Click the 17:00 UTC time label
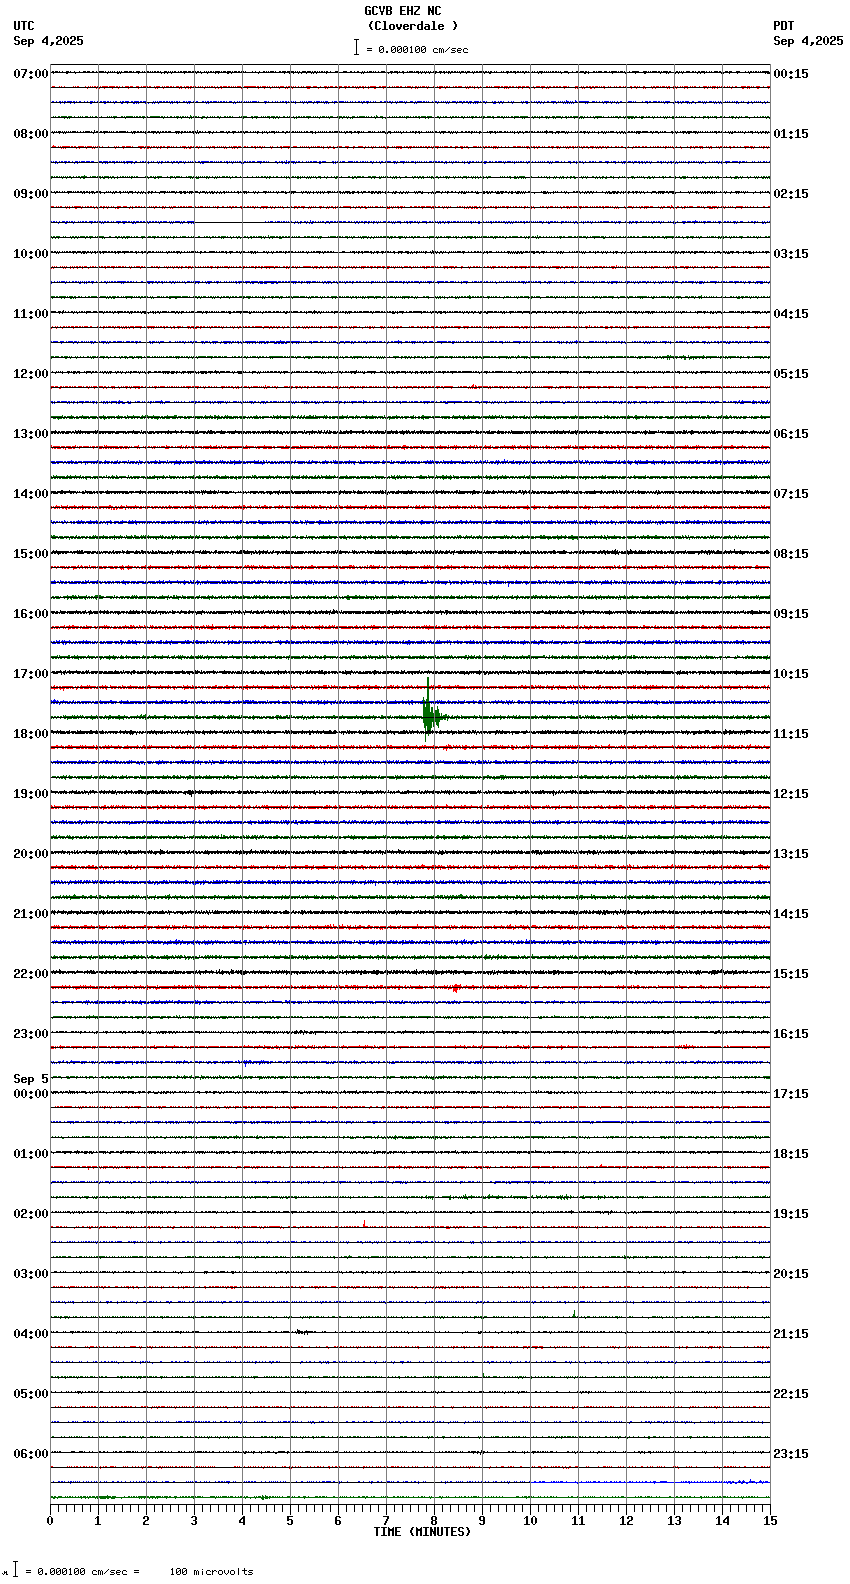This screenshot has height=1584, width=850. [31, 674]
